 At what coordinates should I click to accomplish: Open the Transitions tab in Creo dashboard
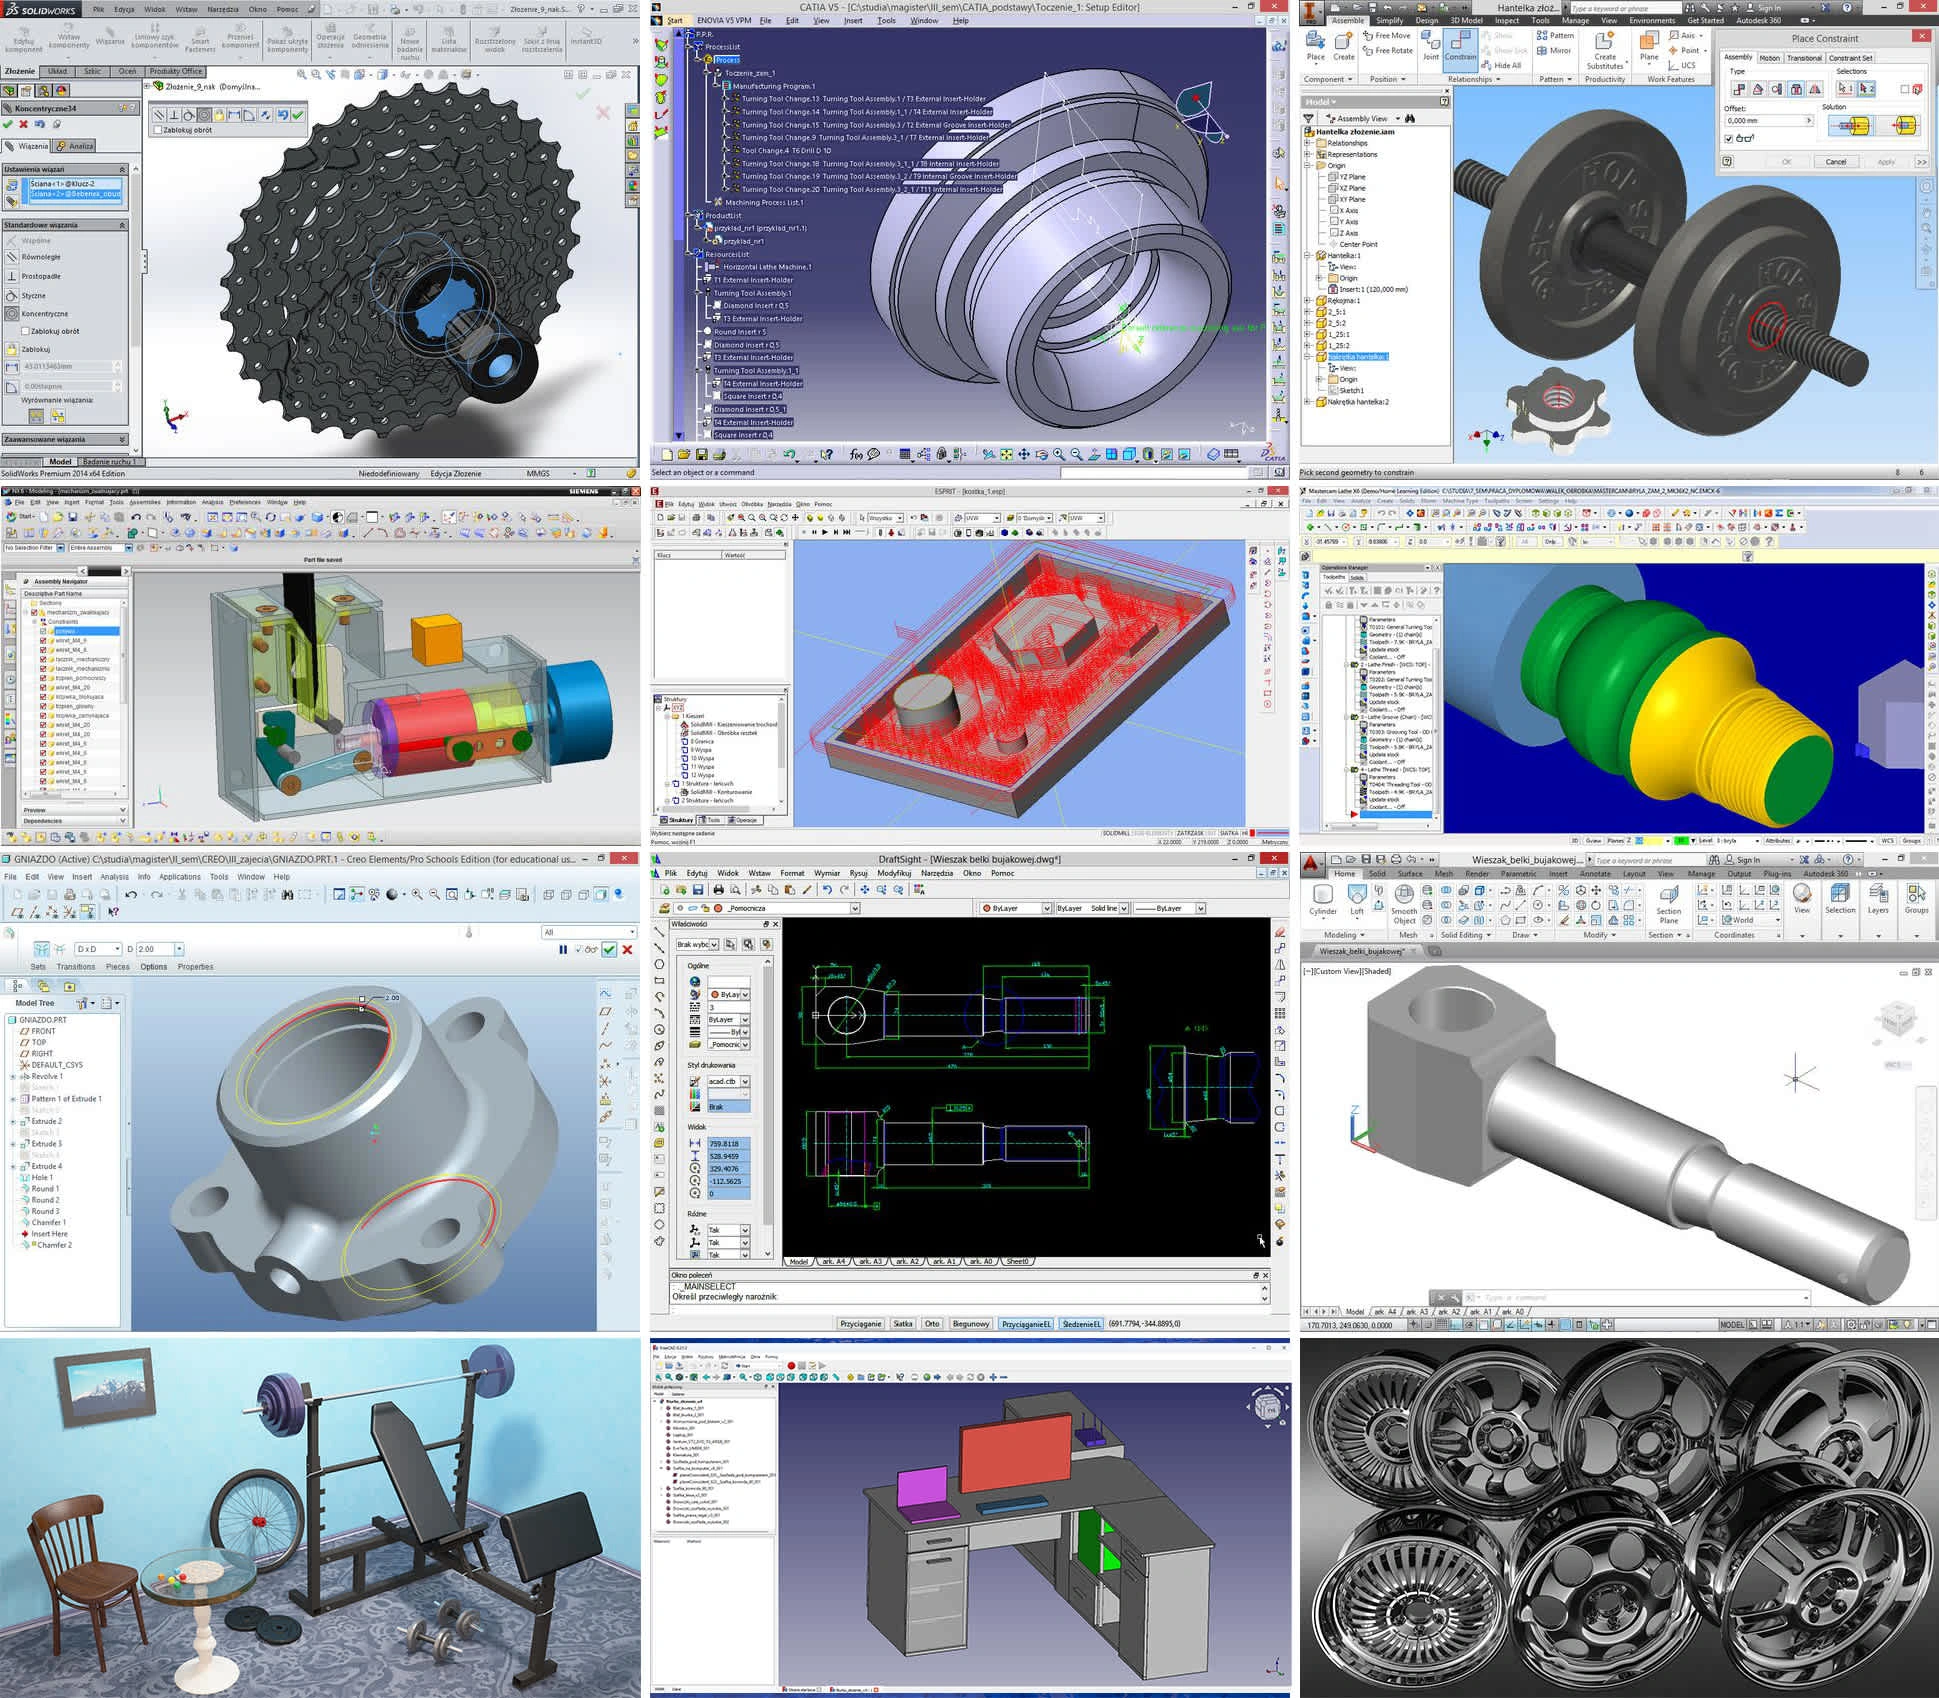tap(76, 967)
